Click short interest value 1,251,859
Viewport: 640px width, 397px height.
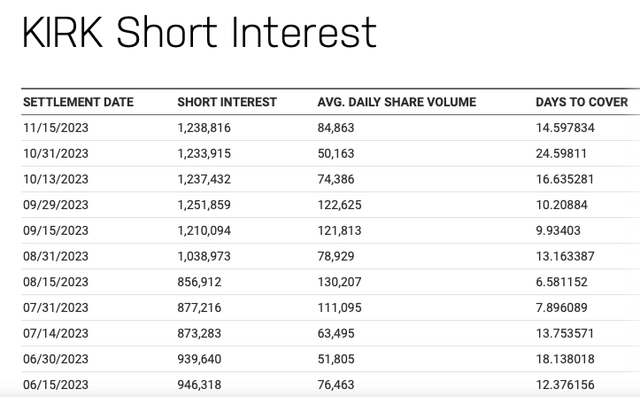pyautogui.click(x=204, y=205)
